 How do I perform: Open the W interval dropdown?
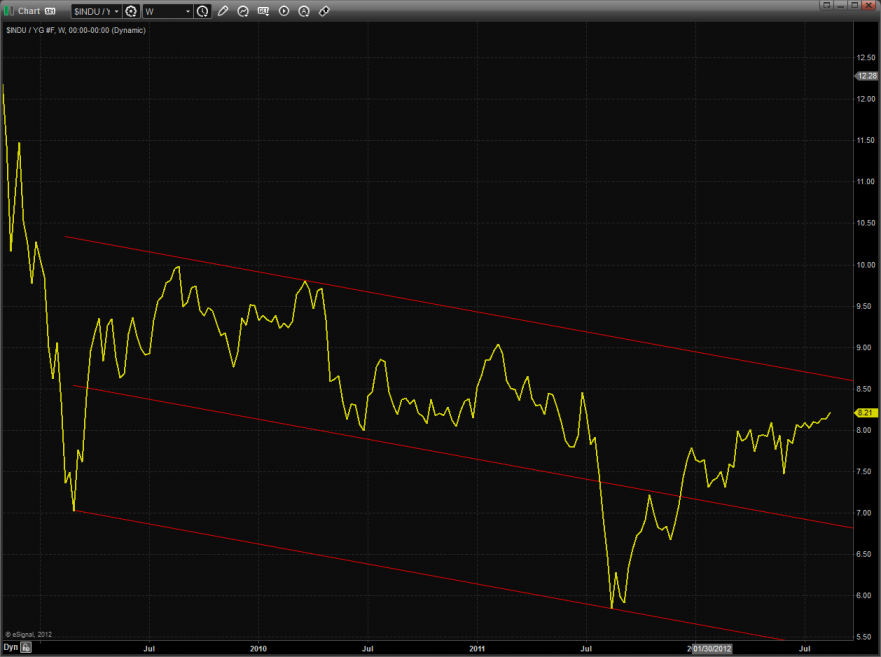tap(168, 11)
